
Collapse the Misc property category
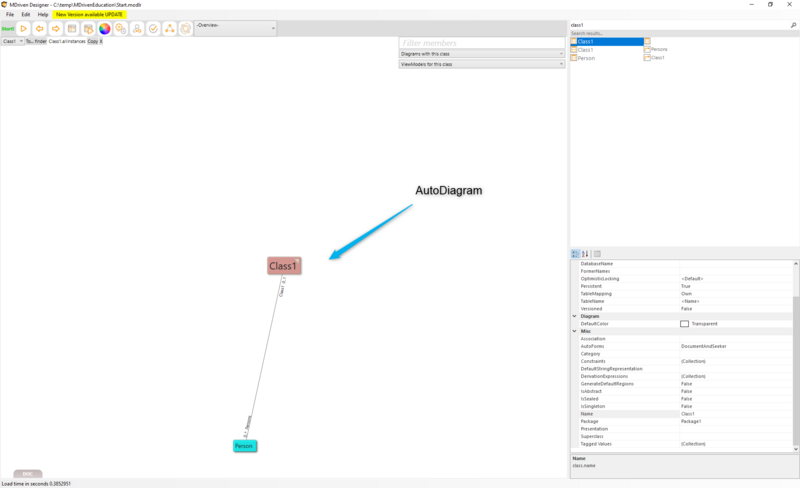[574, 331]
